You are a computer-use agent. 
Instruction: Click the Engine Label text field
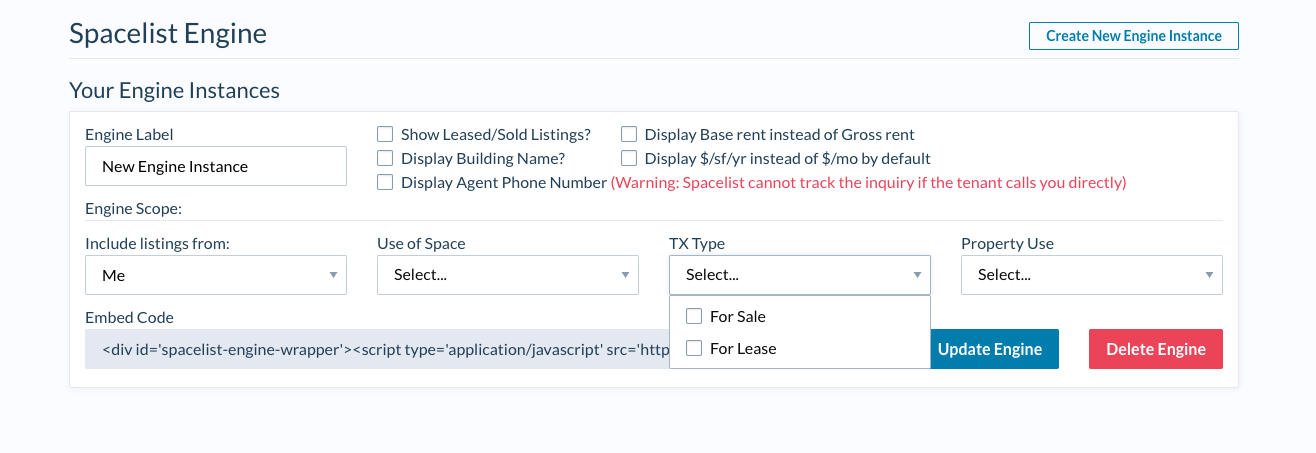[x=215, y=167]
